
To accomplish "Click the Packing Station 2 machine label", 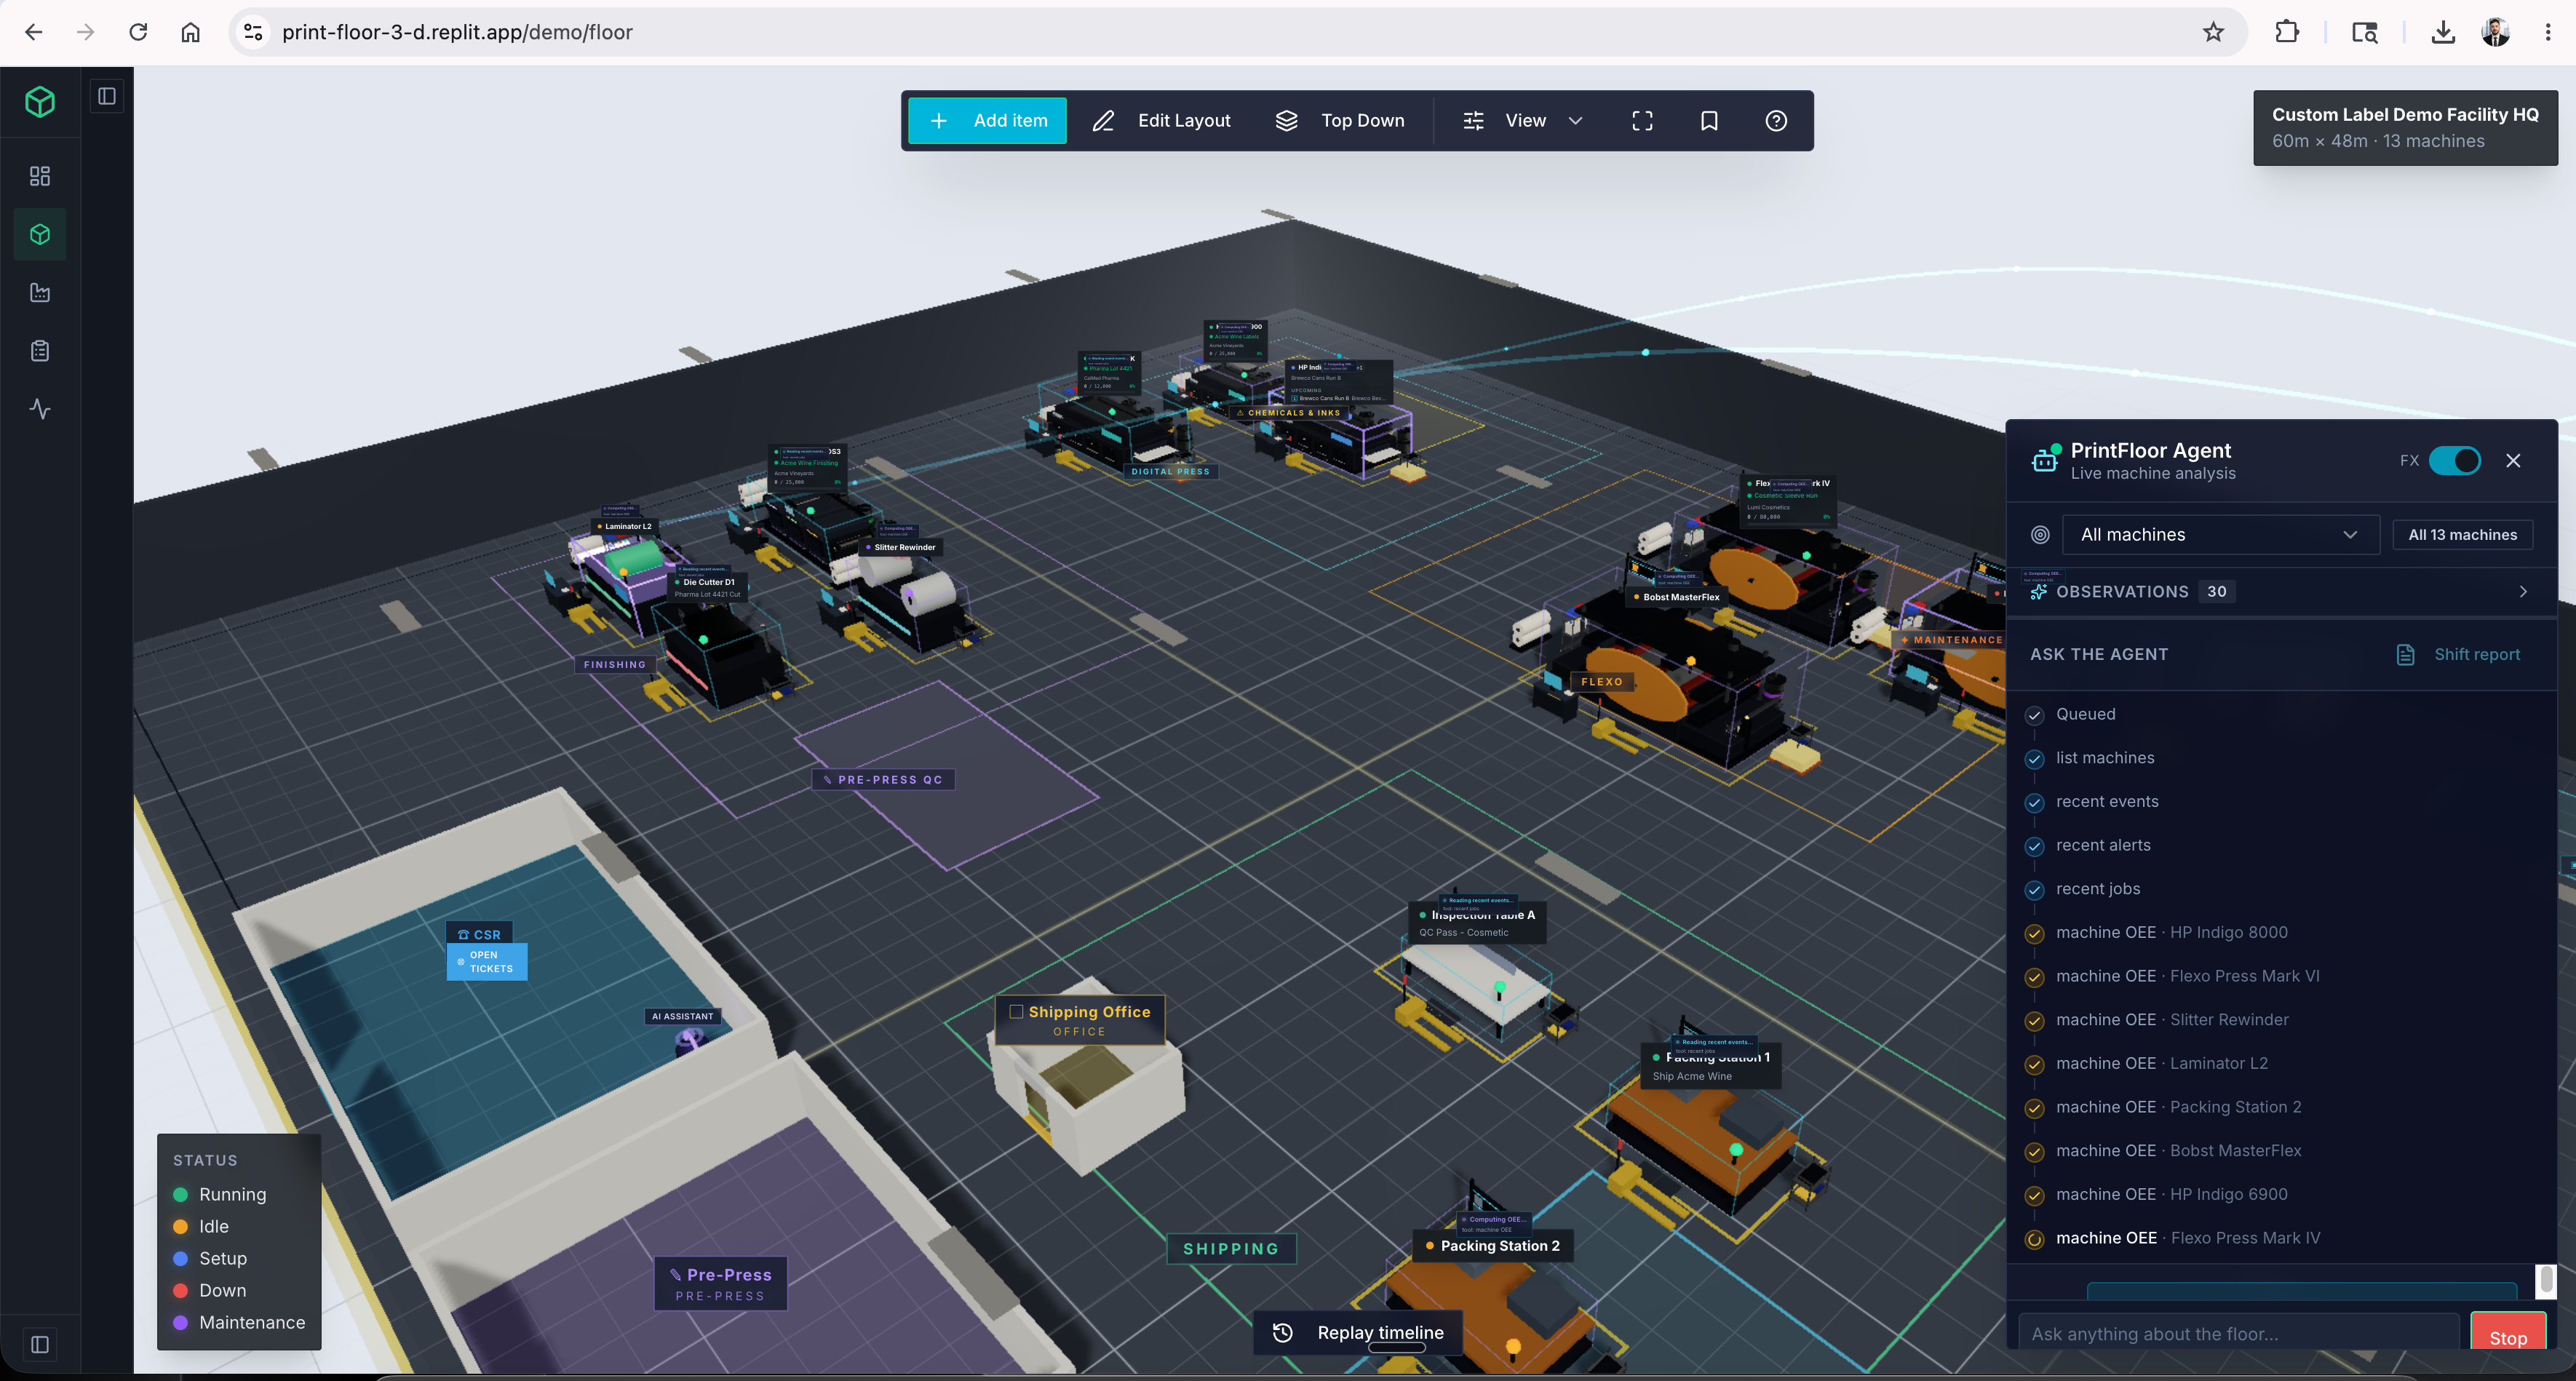I will tap(1492, 1246).
